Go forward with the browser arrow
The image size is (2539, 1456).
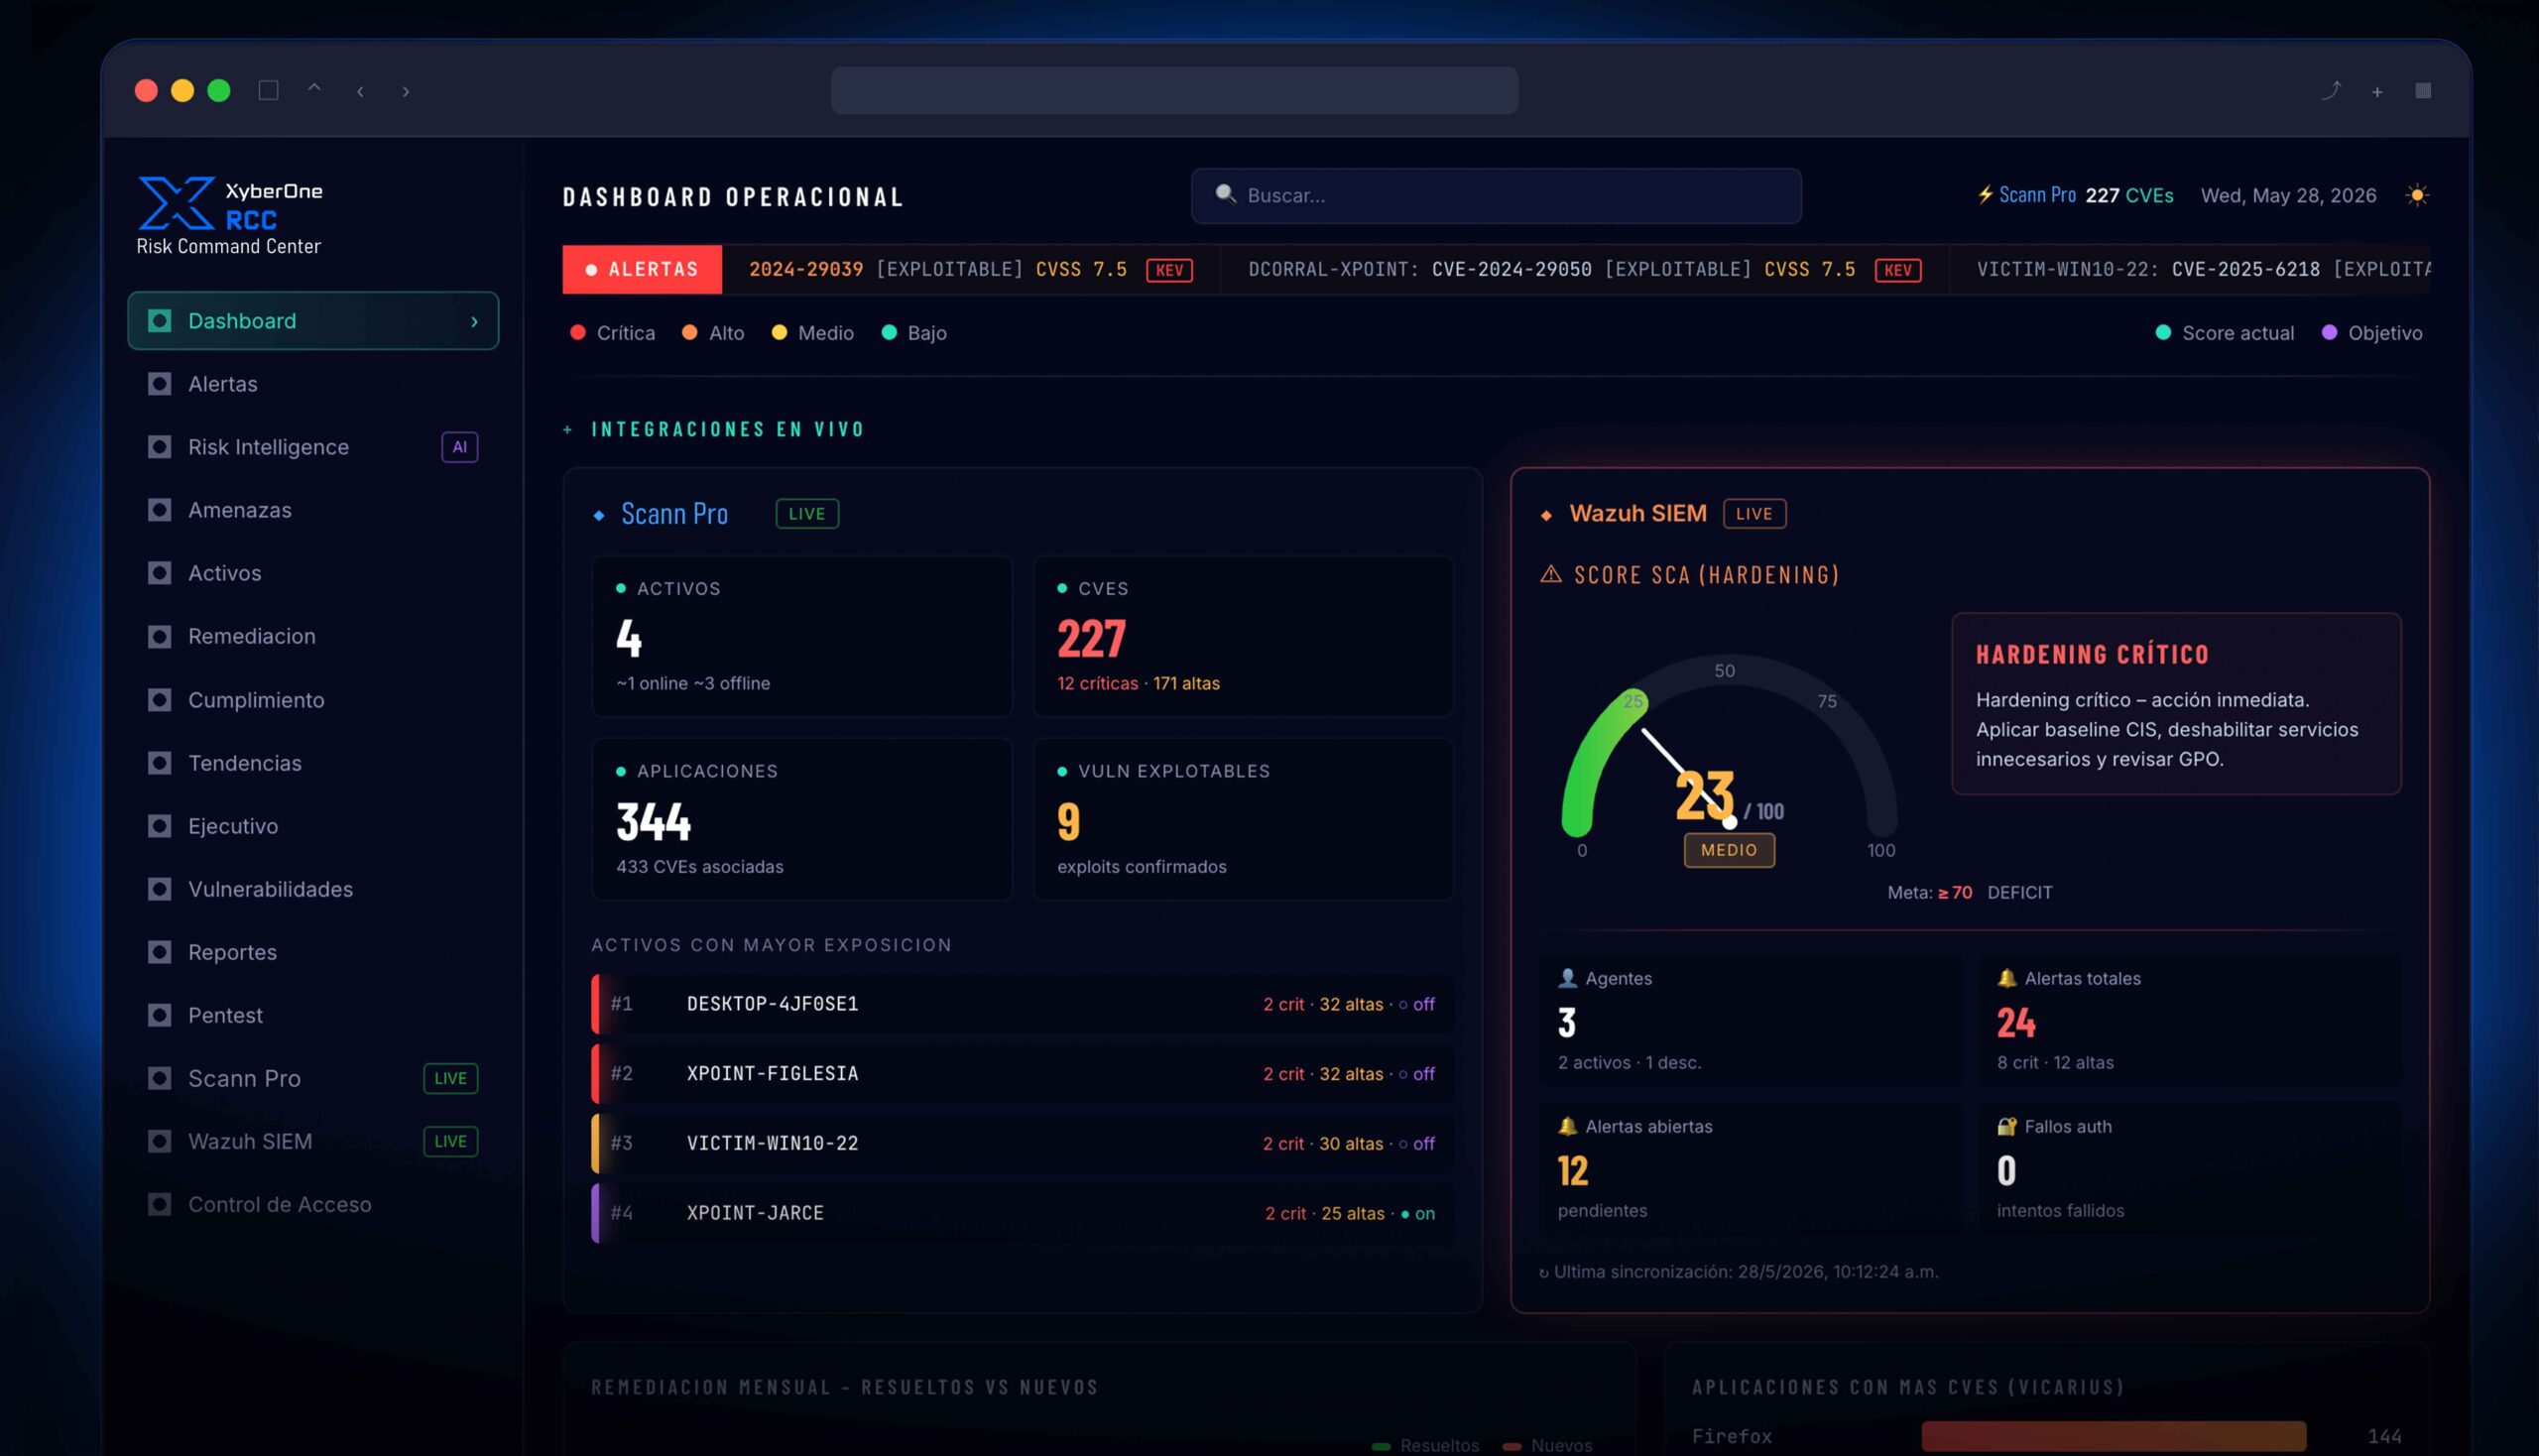coord(406,92)
